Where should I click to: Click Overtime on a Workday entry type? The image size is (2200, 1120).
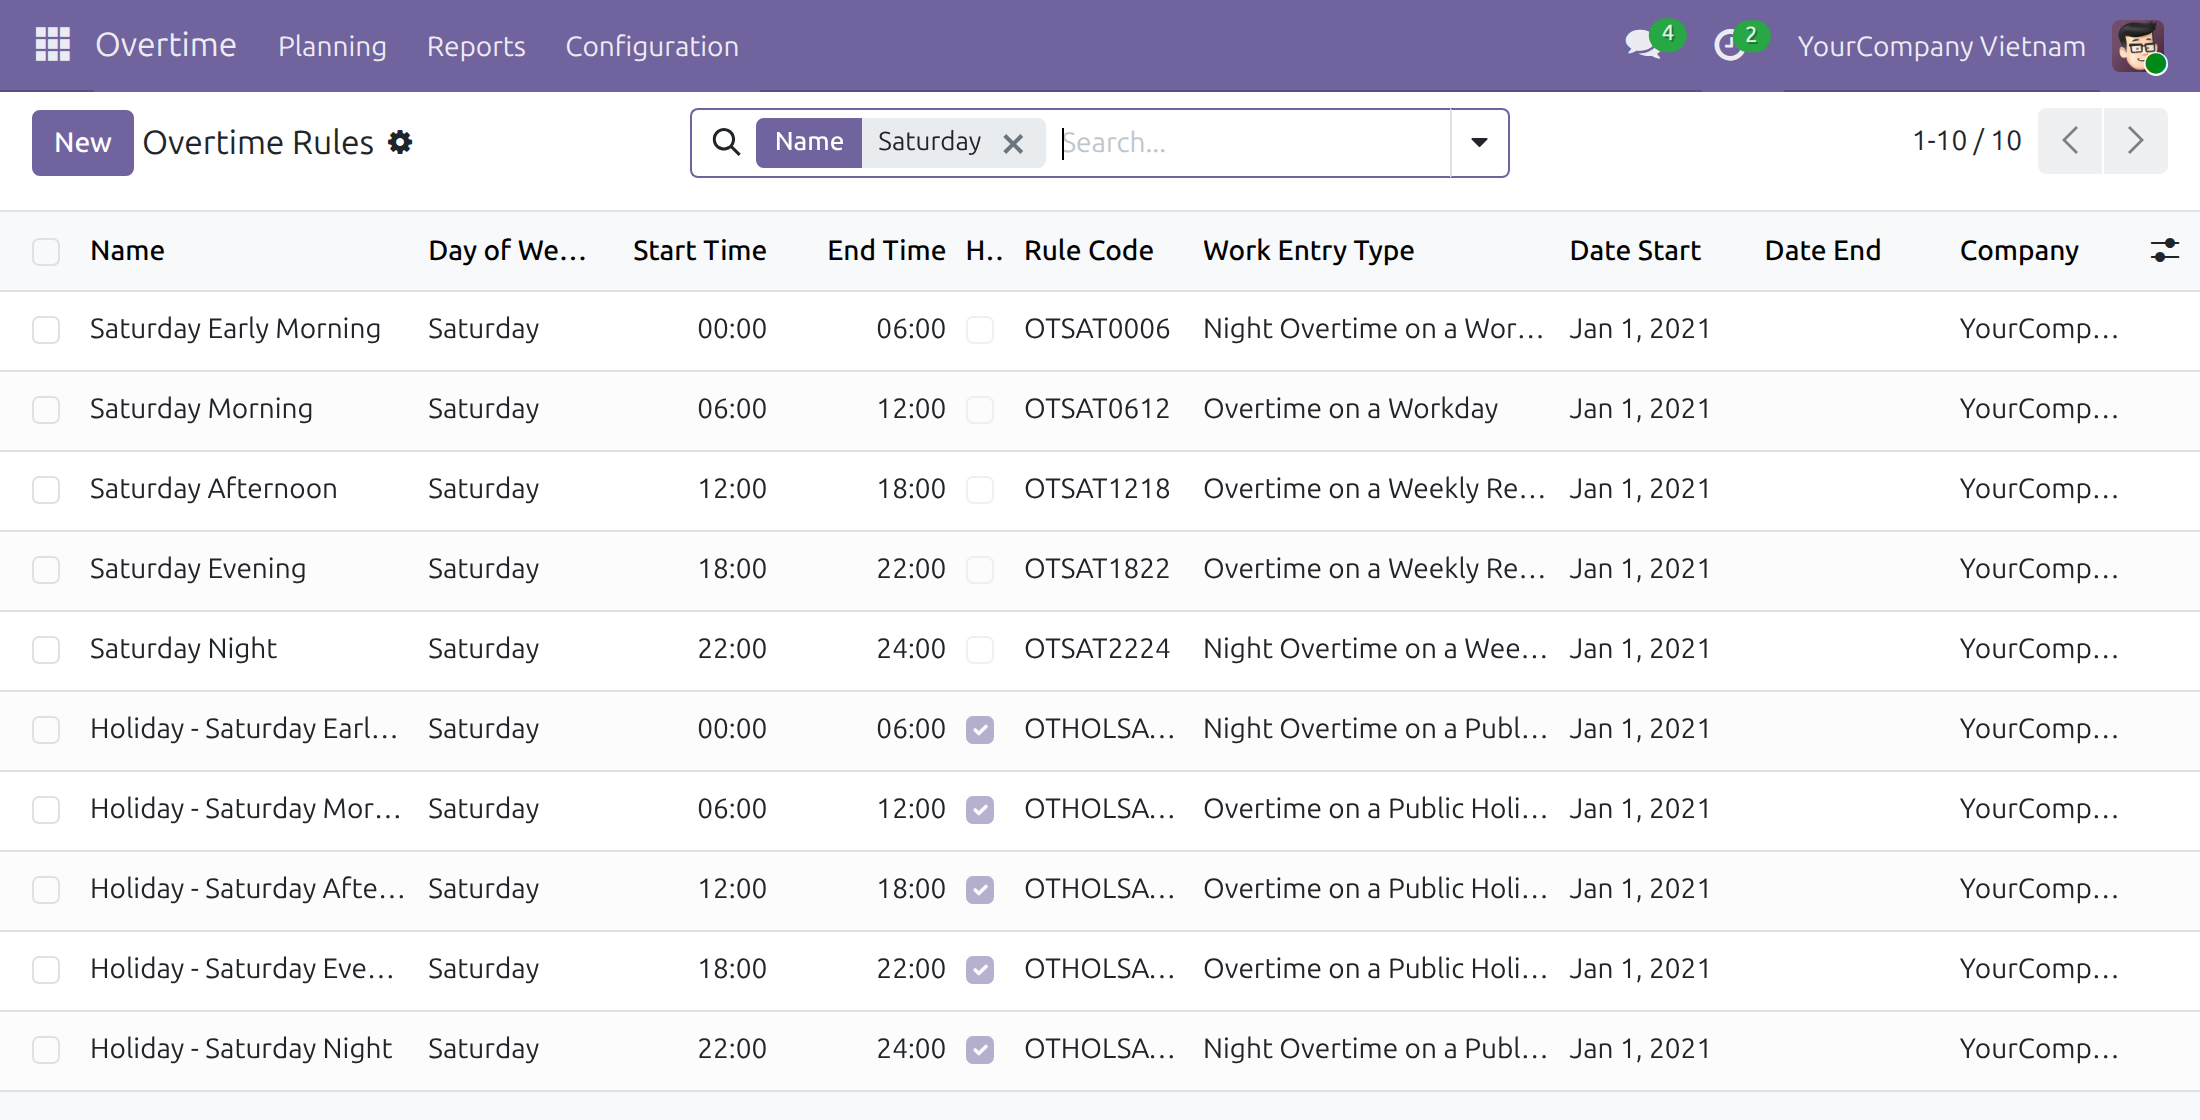pos(1350,409)
